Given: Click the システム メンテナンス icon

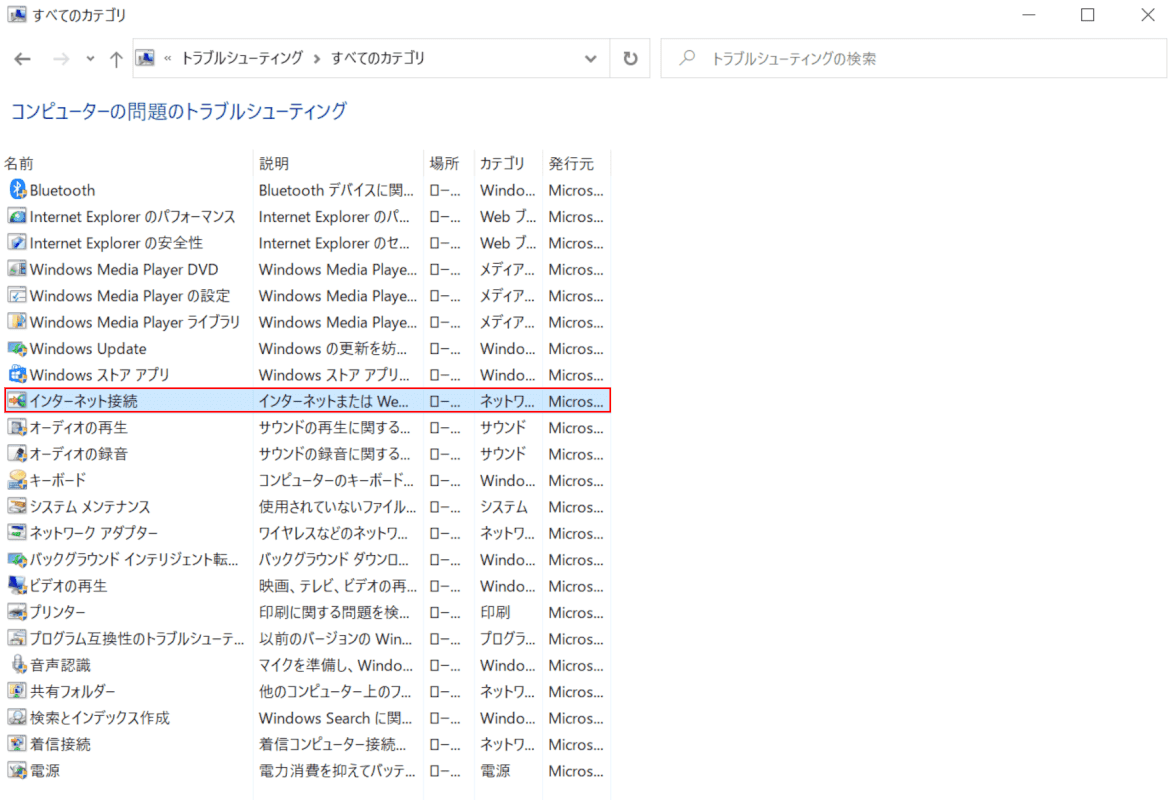Looking at the screenshot, I should [x=17, y=507].
